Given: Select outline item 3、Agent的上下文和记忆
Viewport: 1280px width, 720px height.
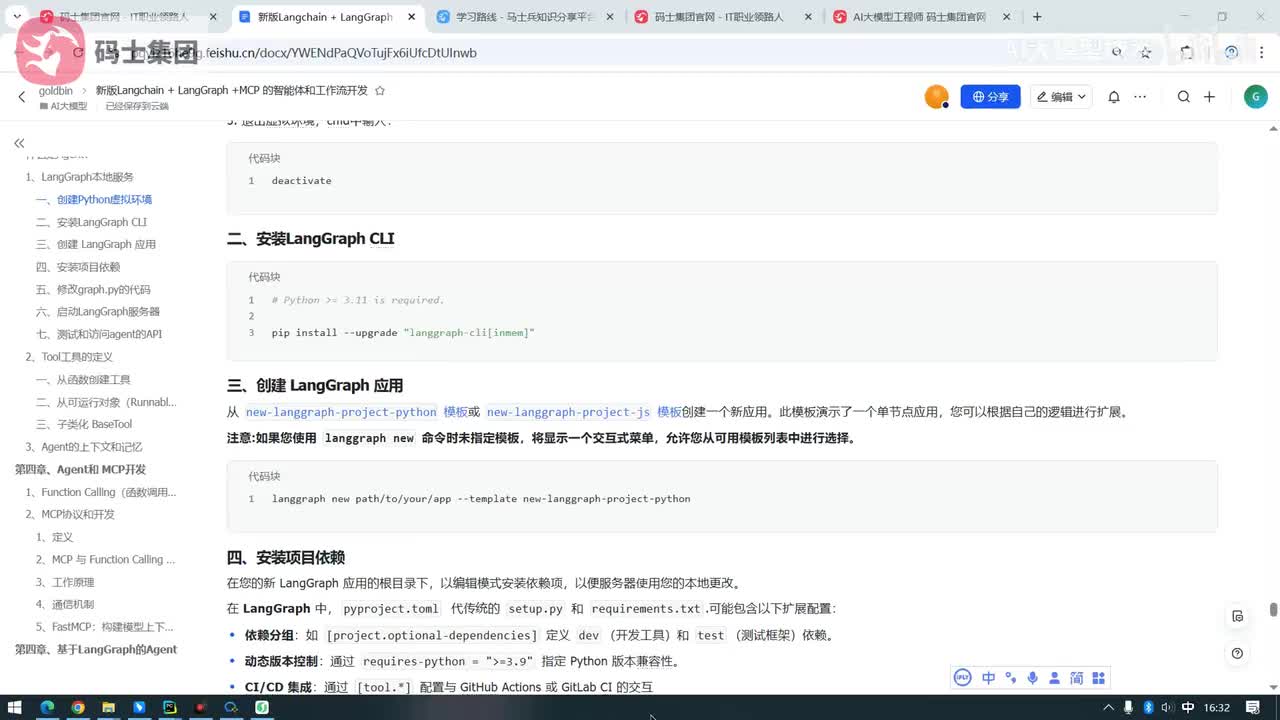Looking at the screenshot, I should click(x=84, y=447).
